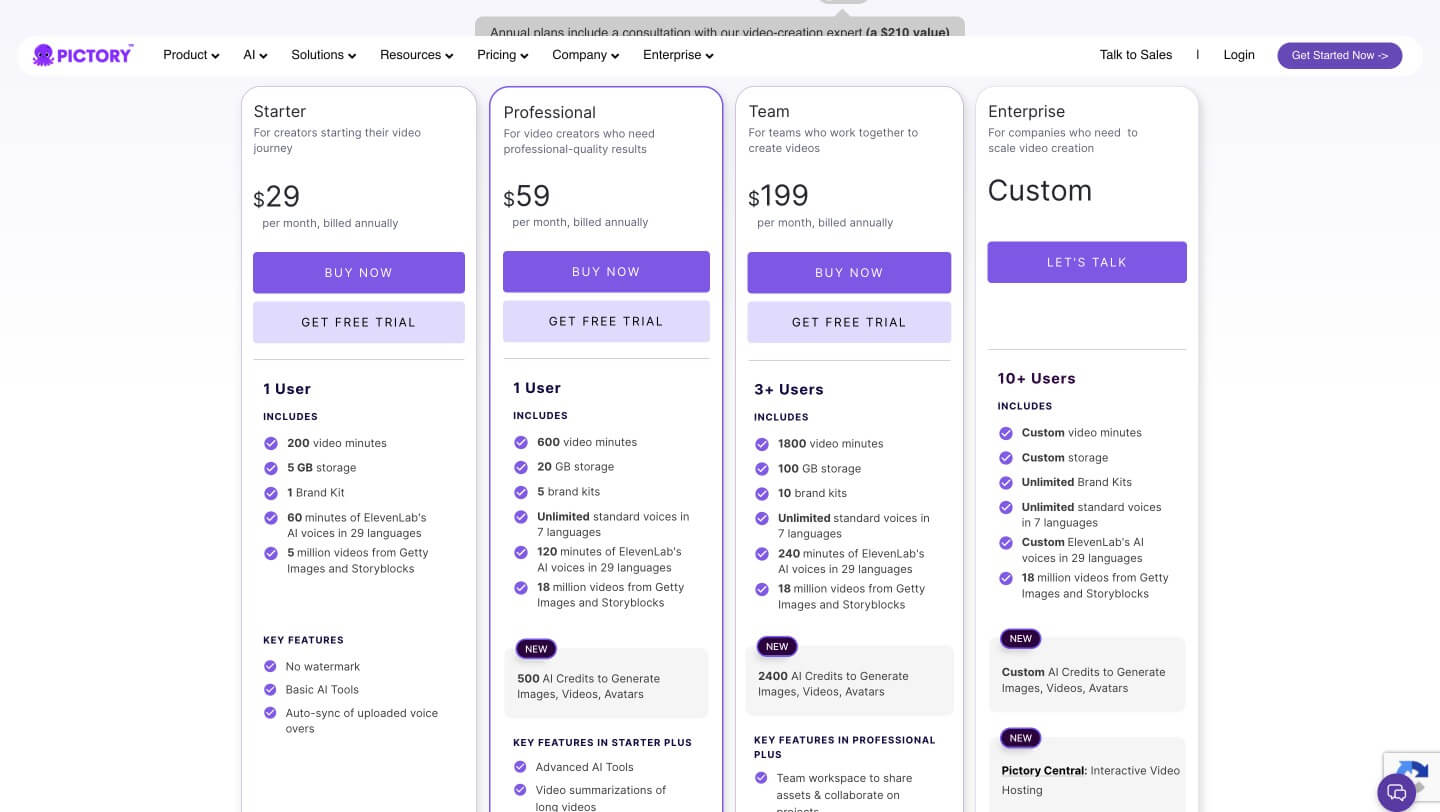The height and width of the screenshot is (812, 1440).
Task: Click the $29 Starter price
Action: 277,197
